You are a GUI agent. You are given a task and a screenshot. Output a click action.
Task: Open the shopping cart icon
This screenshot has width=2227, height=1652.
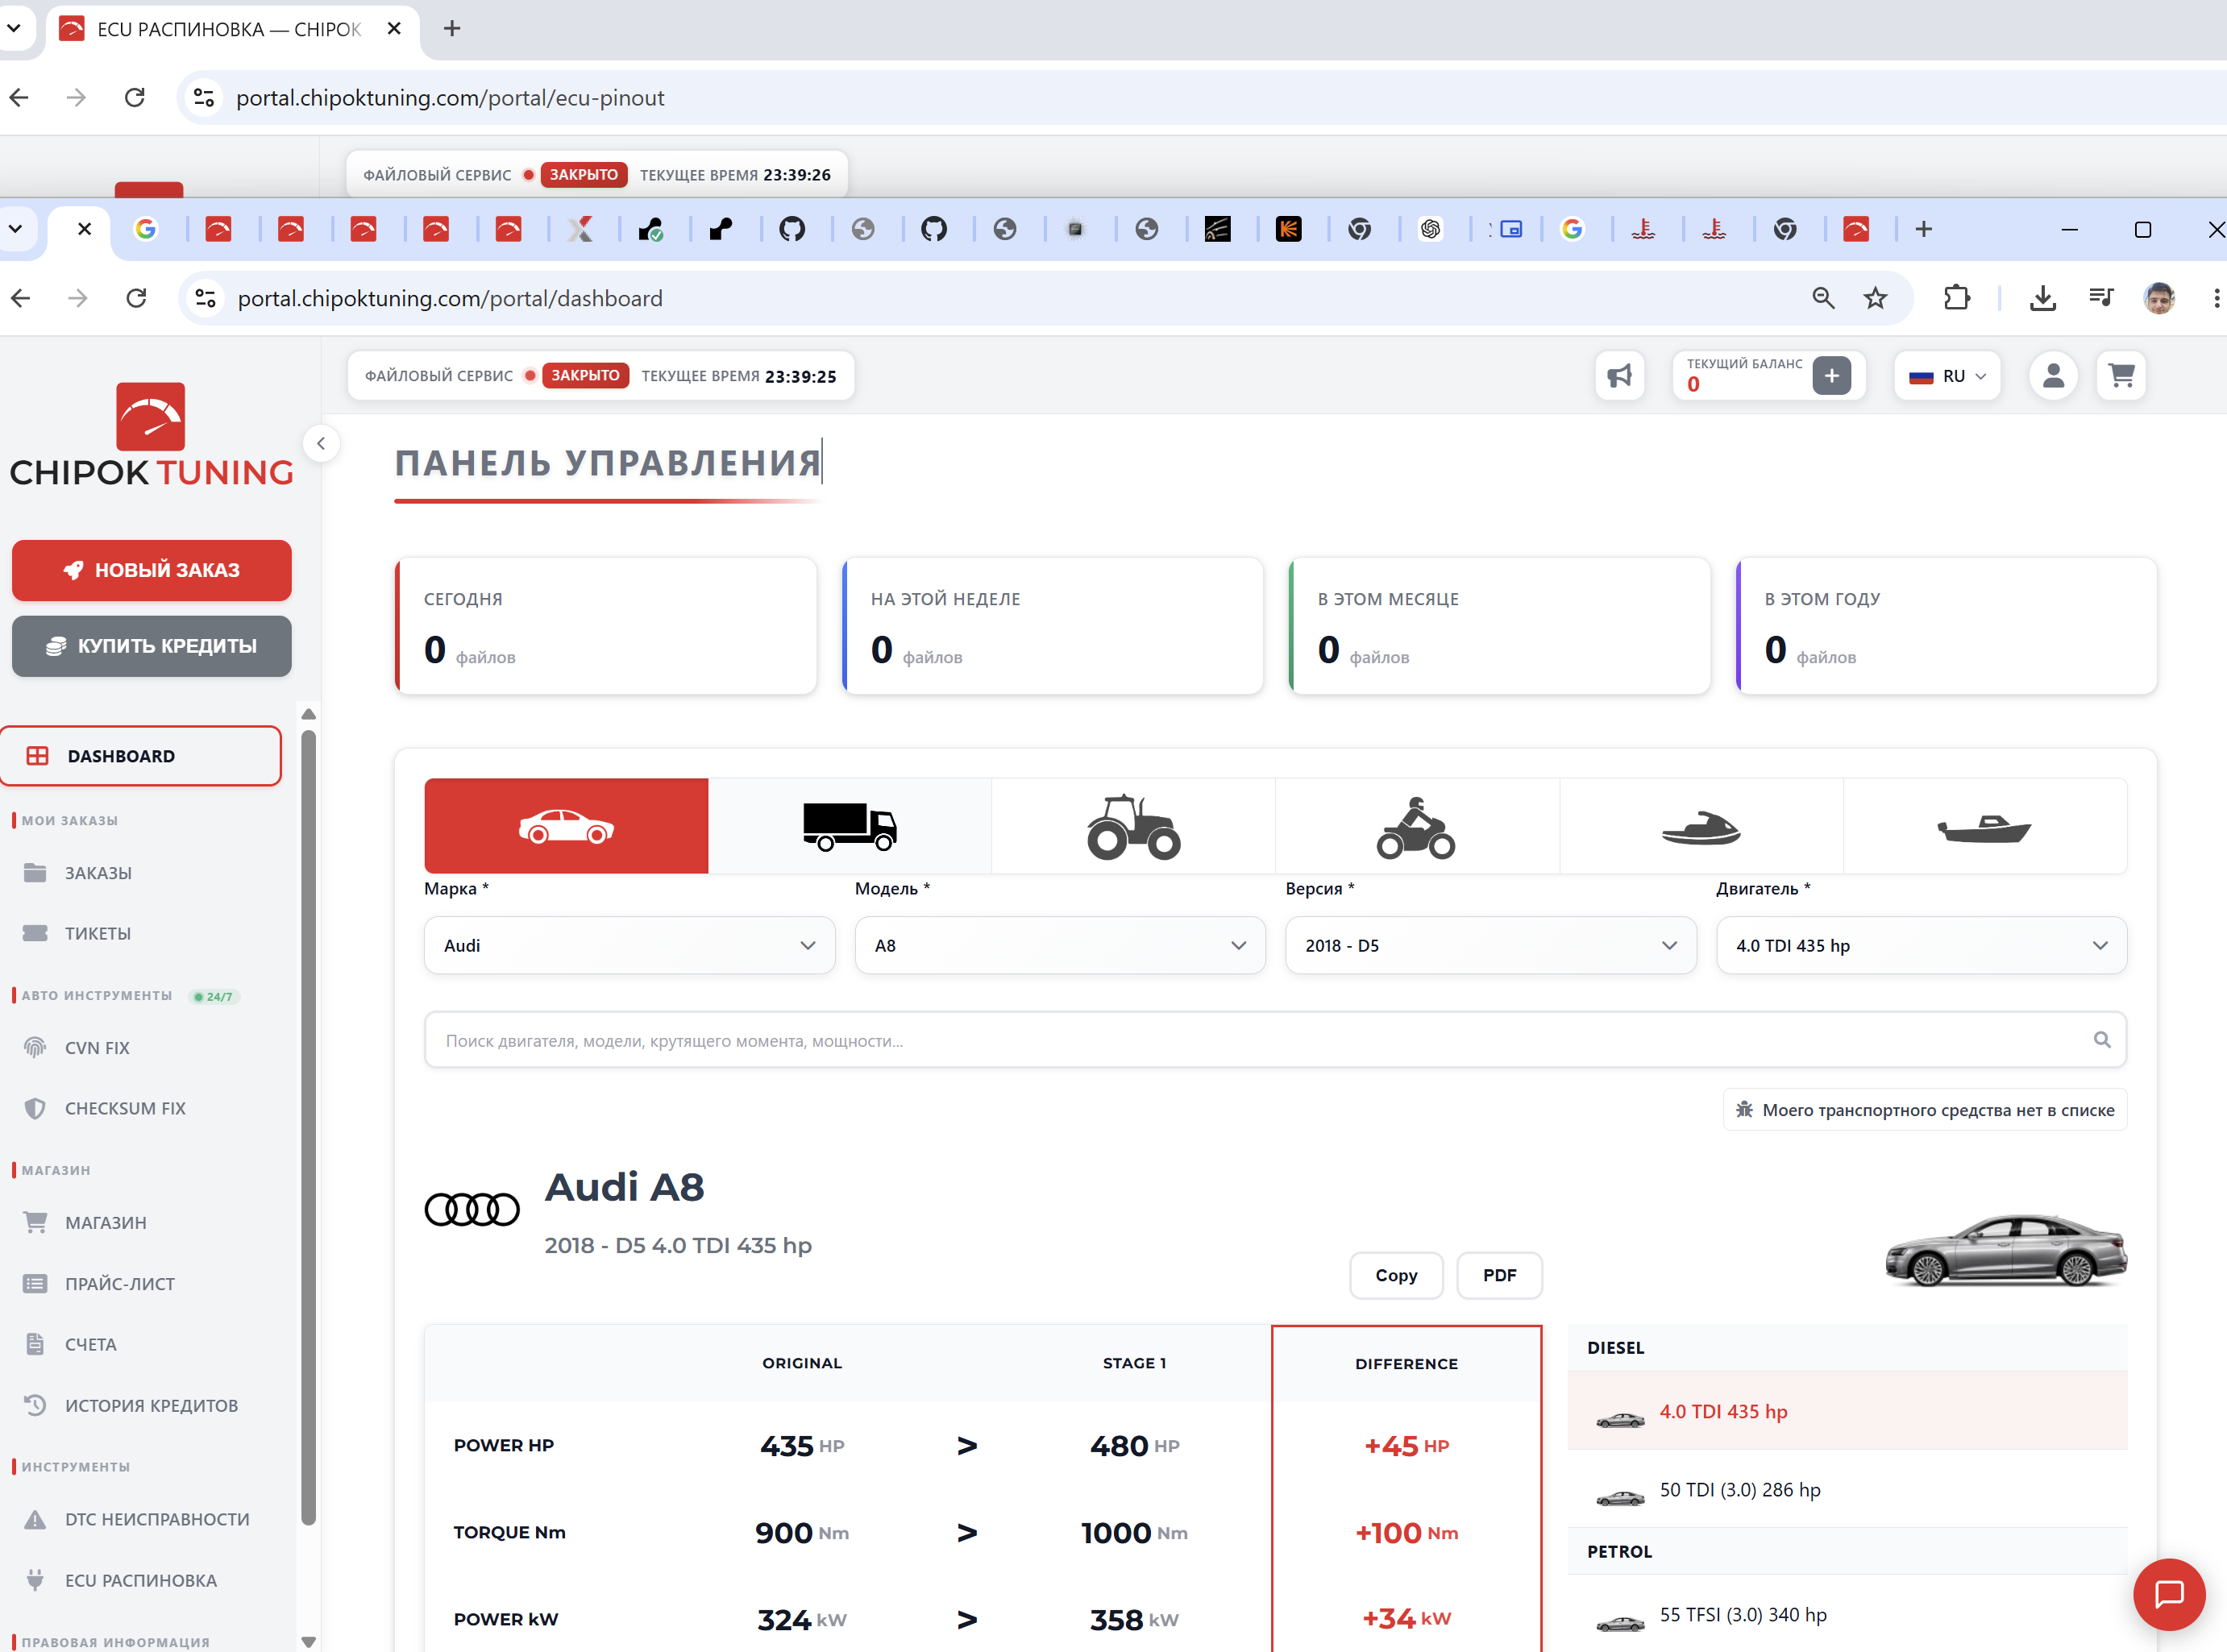2121,376
